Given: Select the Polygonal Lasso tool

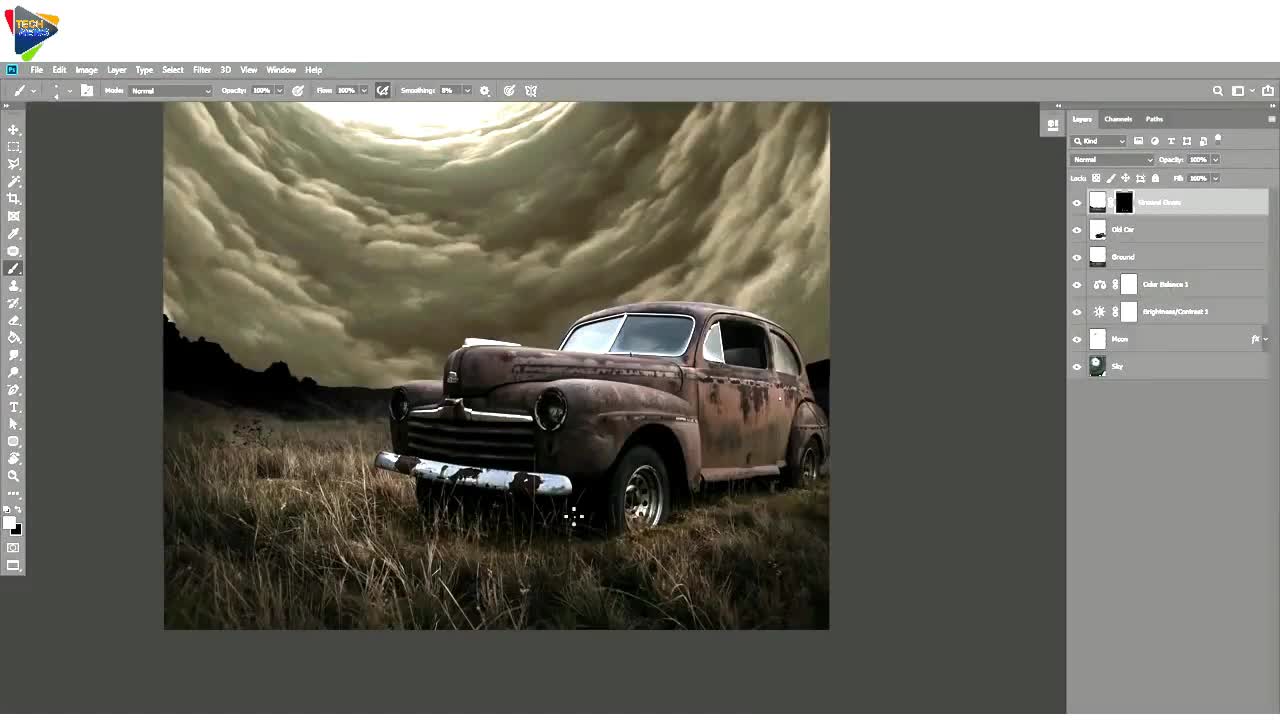Looking at the screenshot, I should 14,163.
